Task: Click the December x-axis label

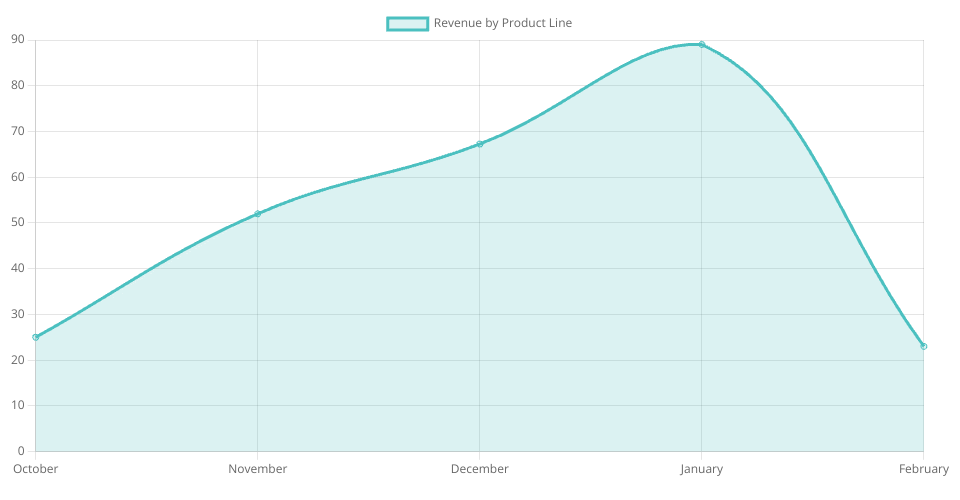Action: click(480, 469)
